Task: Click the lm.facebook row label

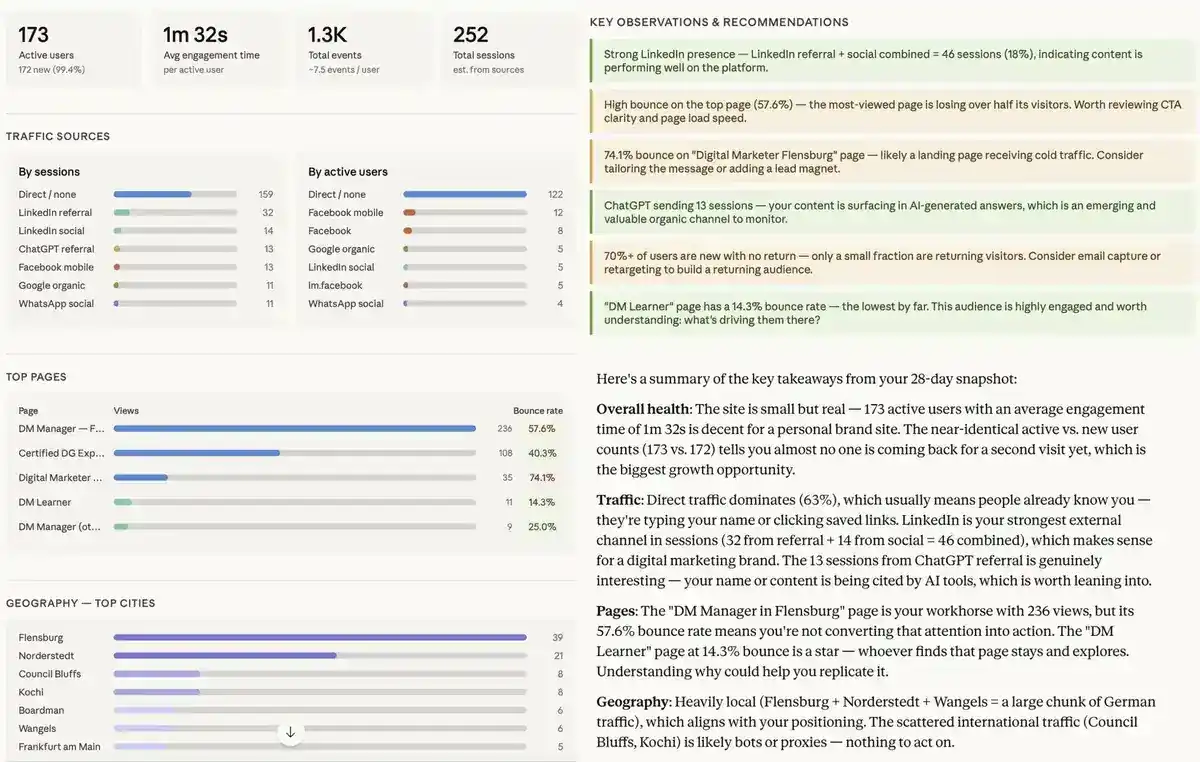Action: tap(335, 285)
